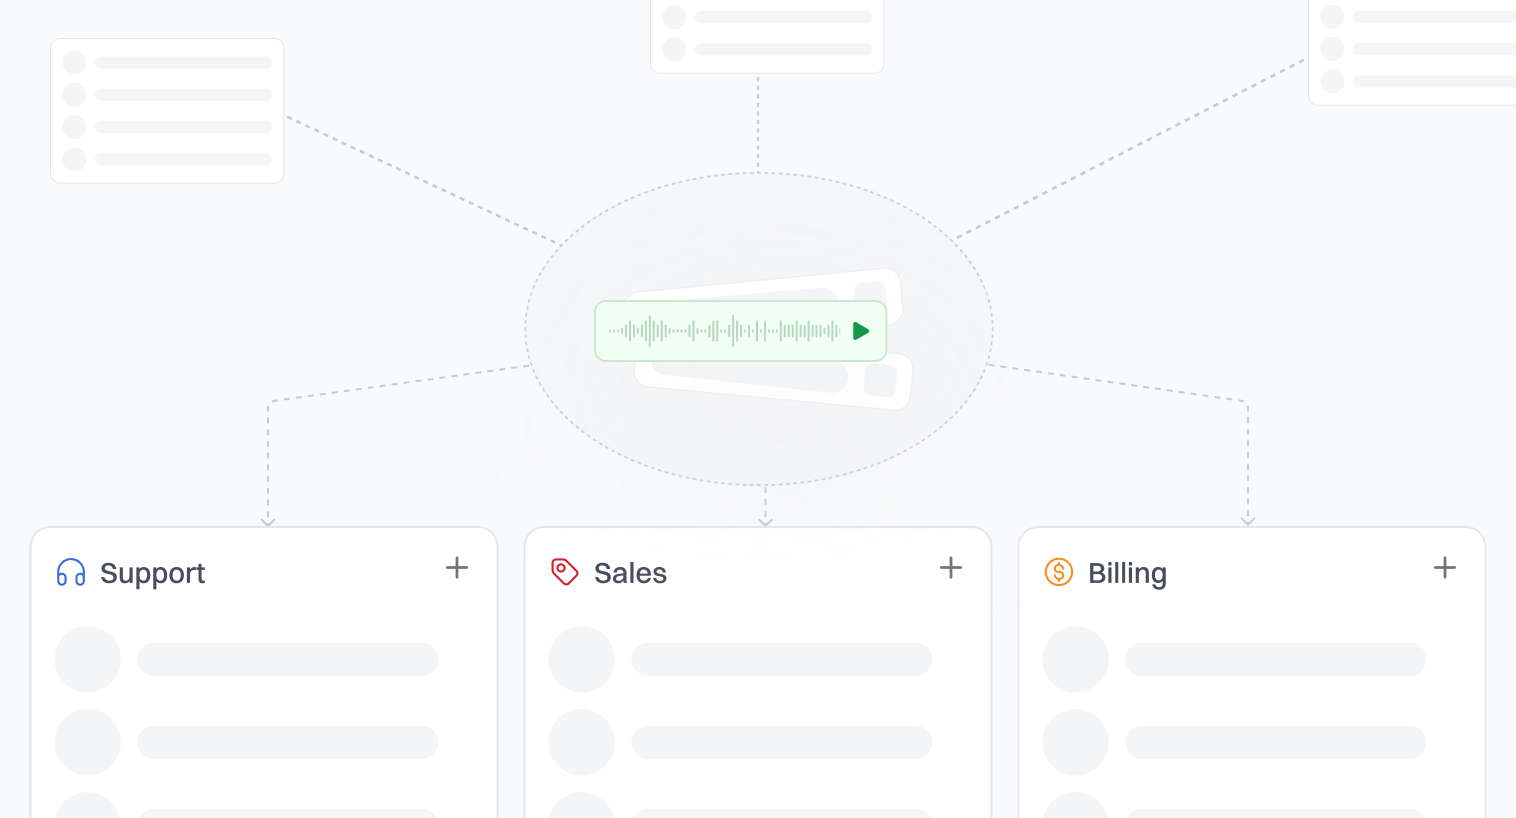Click second avatar circle in Billing card
This screenshot has width=1516, height=818.
[x=1076, y=742]
